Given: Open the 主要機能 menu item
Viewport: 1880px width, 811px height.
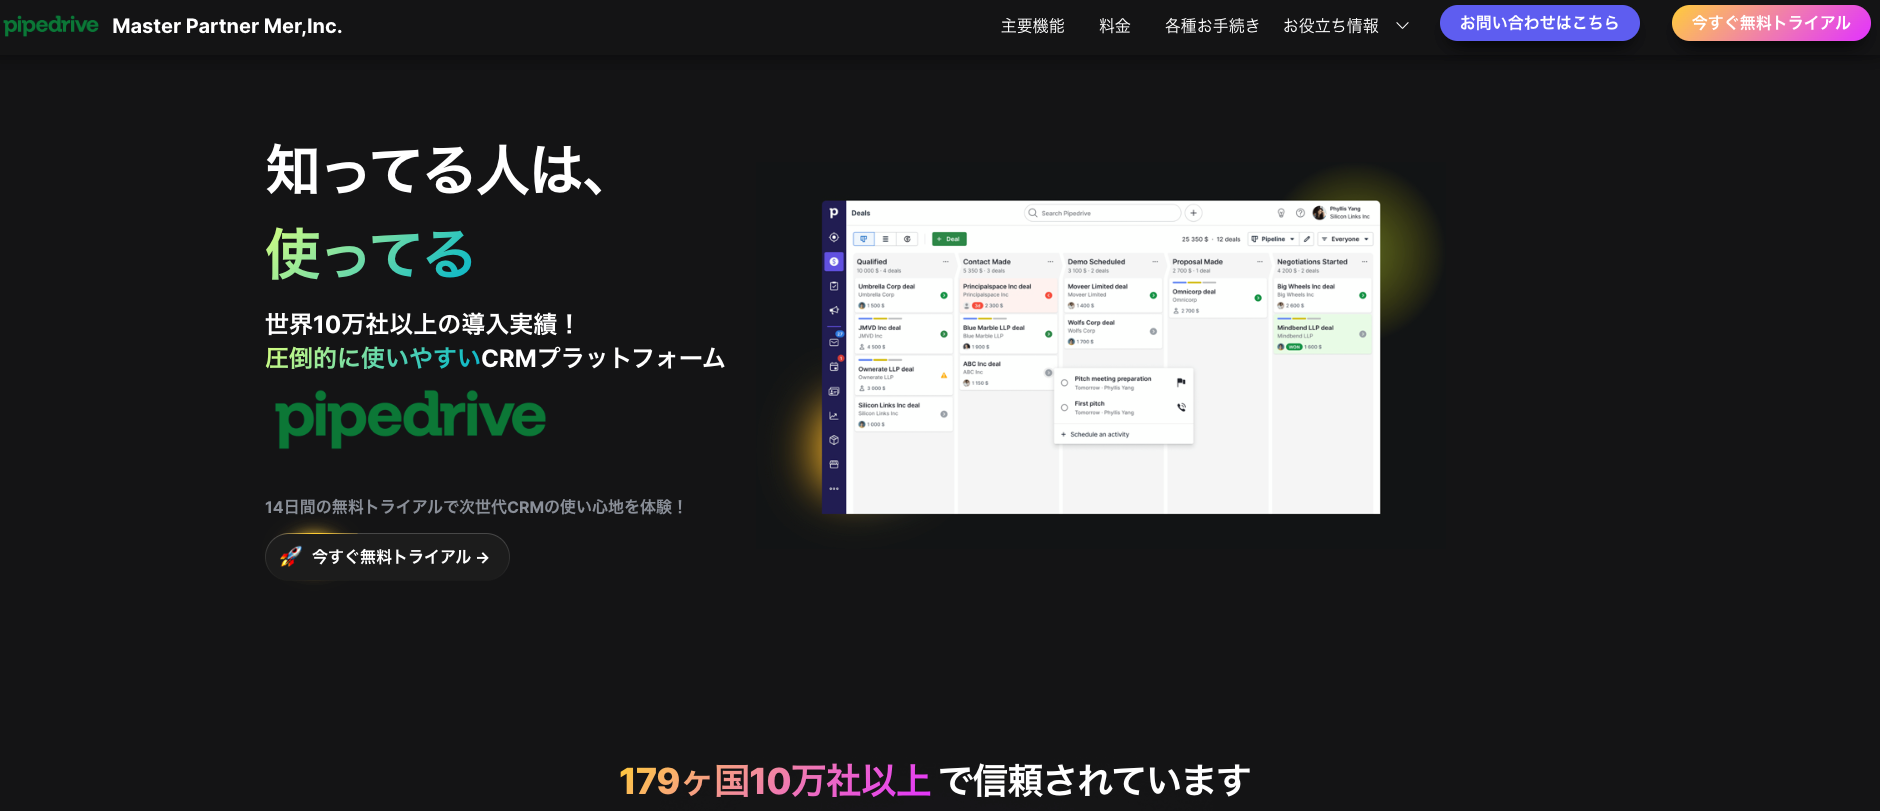Looking at the screenshot, I should (1033, 26).
